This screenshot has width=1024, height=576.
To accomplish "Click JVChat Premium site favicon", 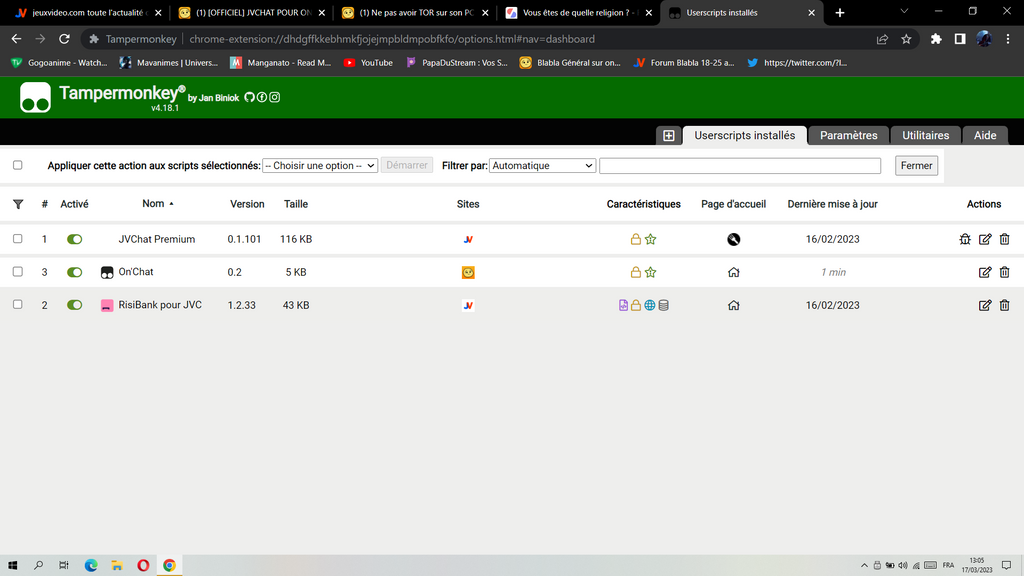I will pyautogui.click(x=468, y=239).
